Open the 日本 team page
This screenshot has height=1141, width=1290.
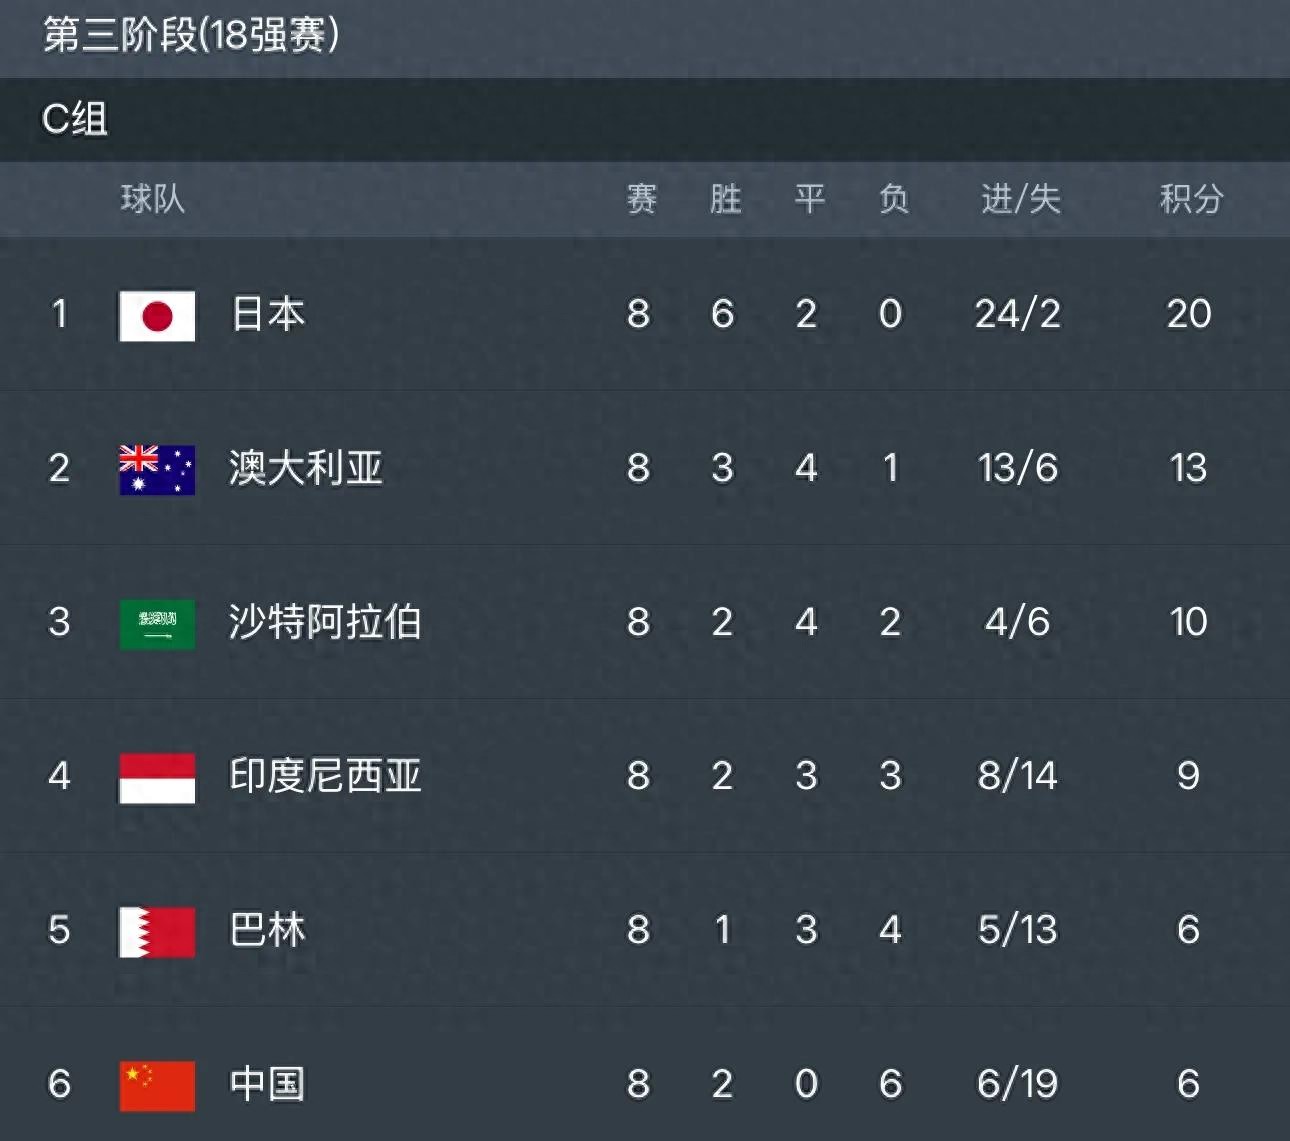click(268, 314)
